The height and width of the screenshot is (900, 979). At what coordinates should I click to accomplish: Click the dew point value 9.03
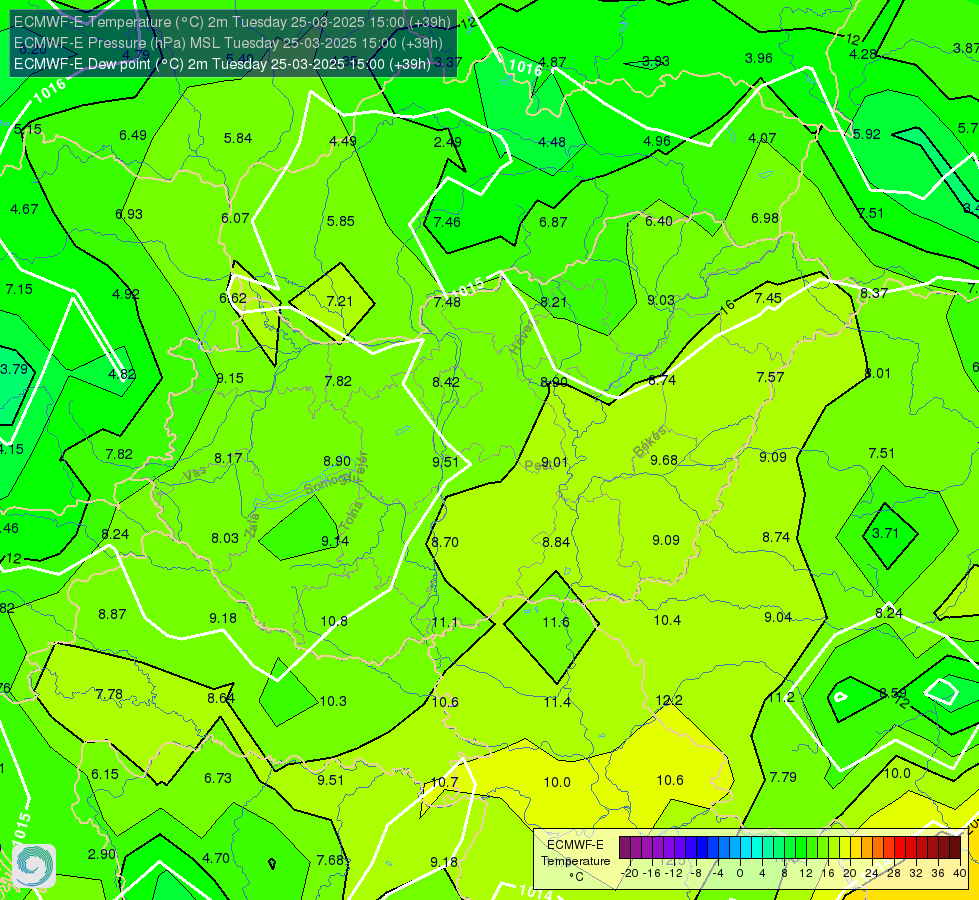click(661, 300)
